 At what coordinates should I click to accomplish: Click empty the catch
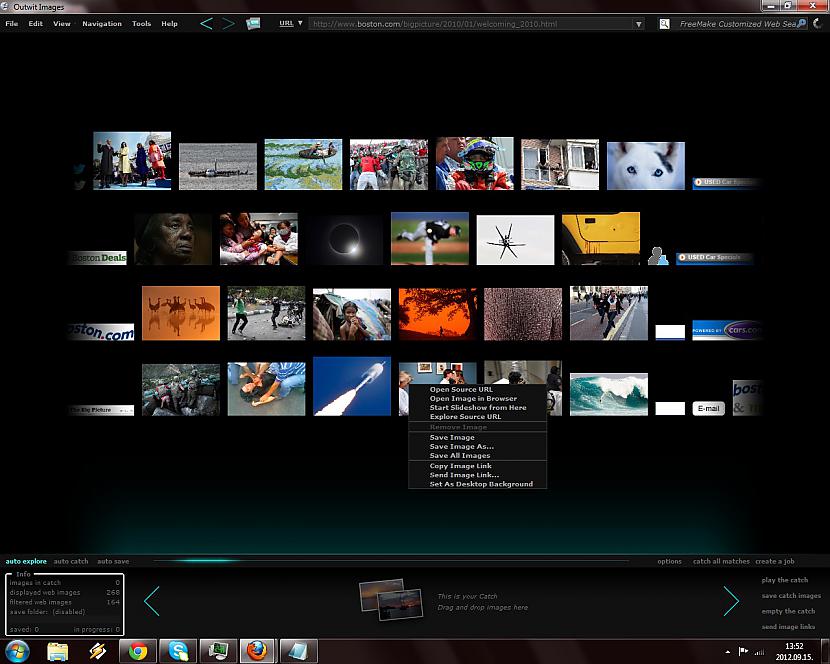(x=788, y=611)
